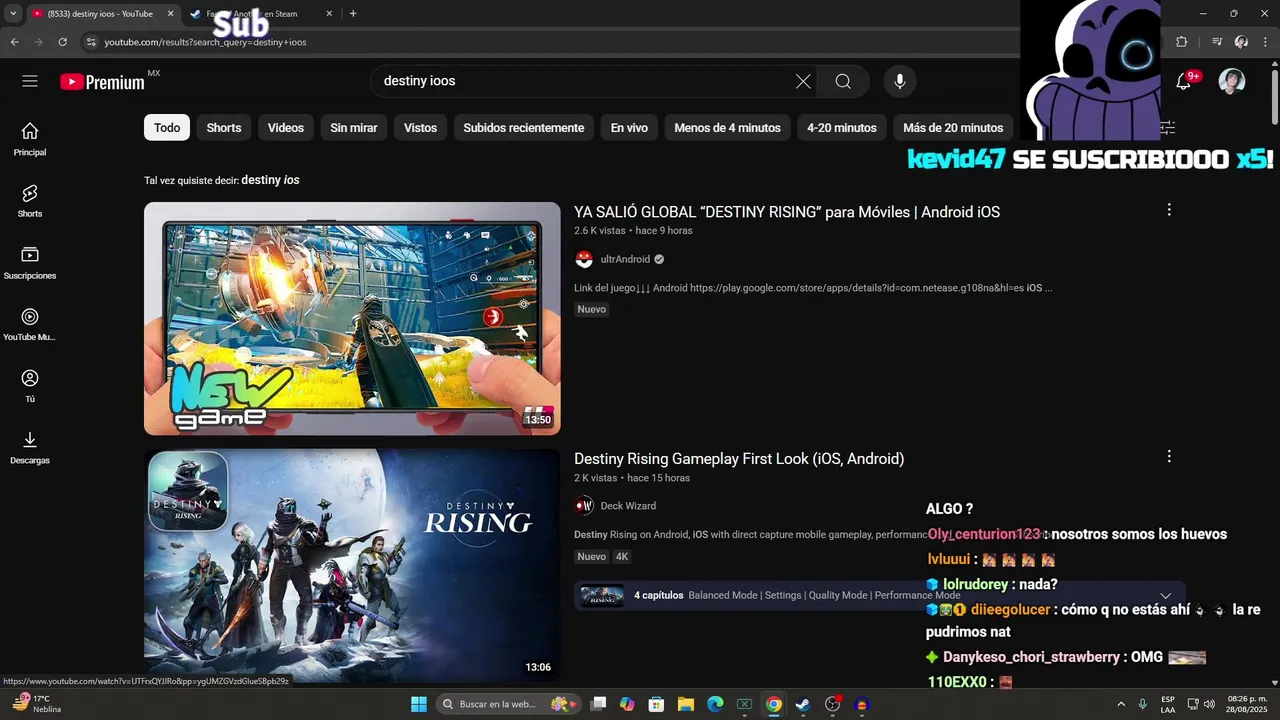Select the Shorts filter chip
Screen dimensions: 1280x720
click(224, 128)
